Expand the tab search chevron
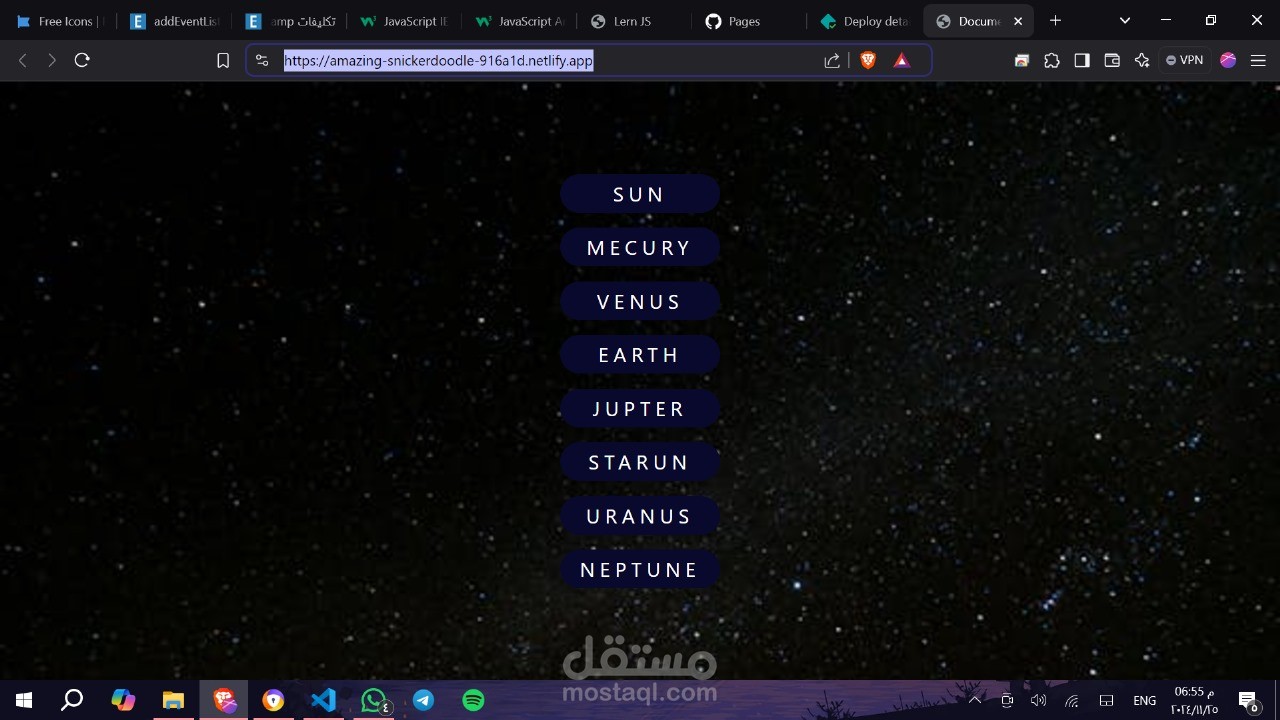Viewport: 1280px width, 720px height. pyautogui.click(x=1123, y=20)
